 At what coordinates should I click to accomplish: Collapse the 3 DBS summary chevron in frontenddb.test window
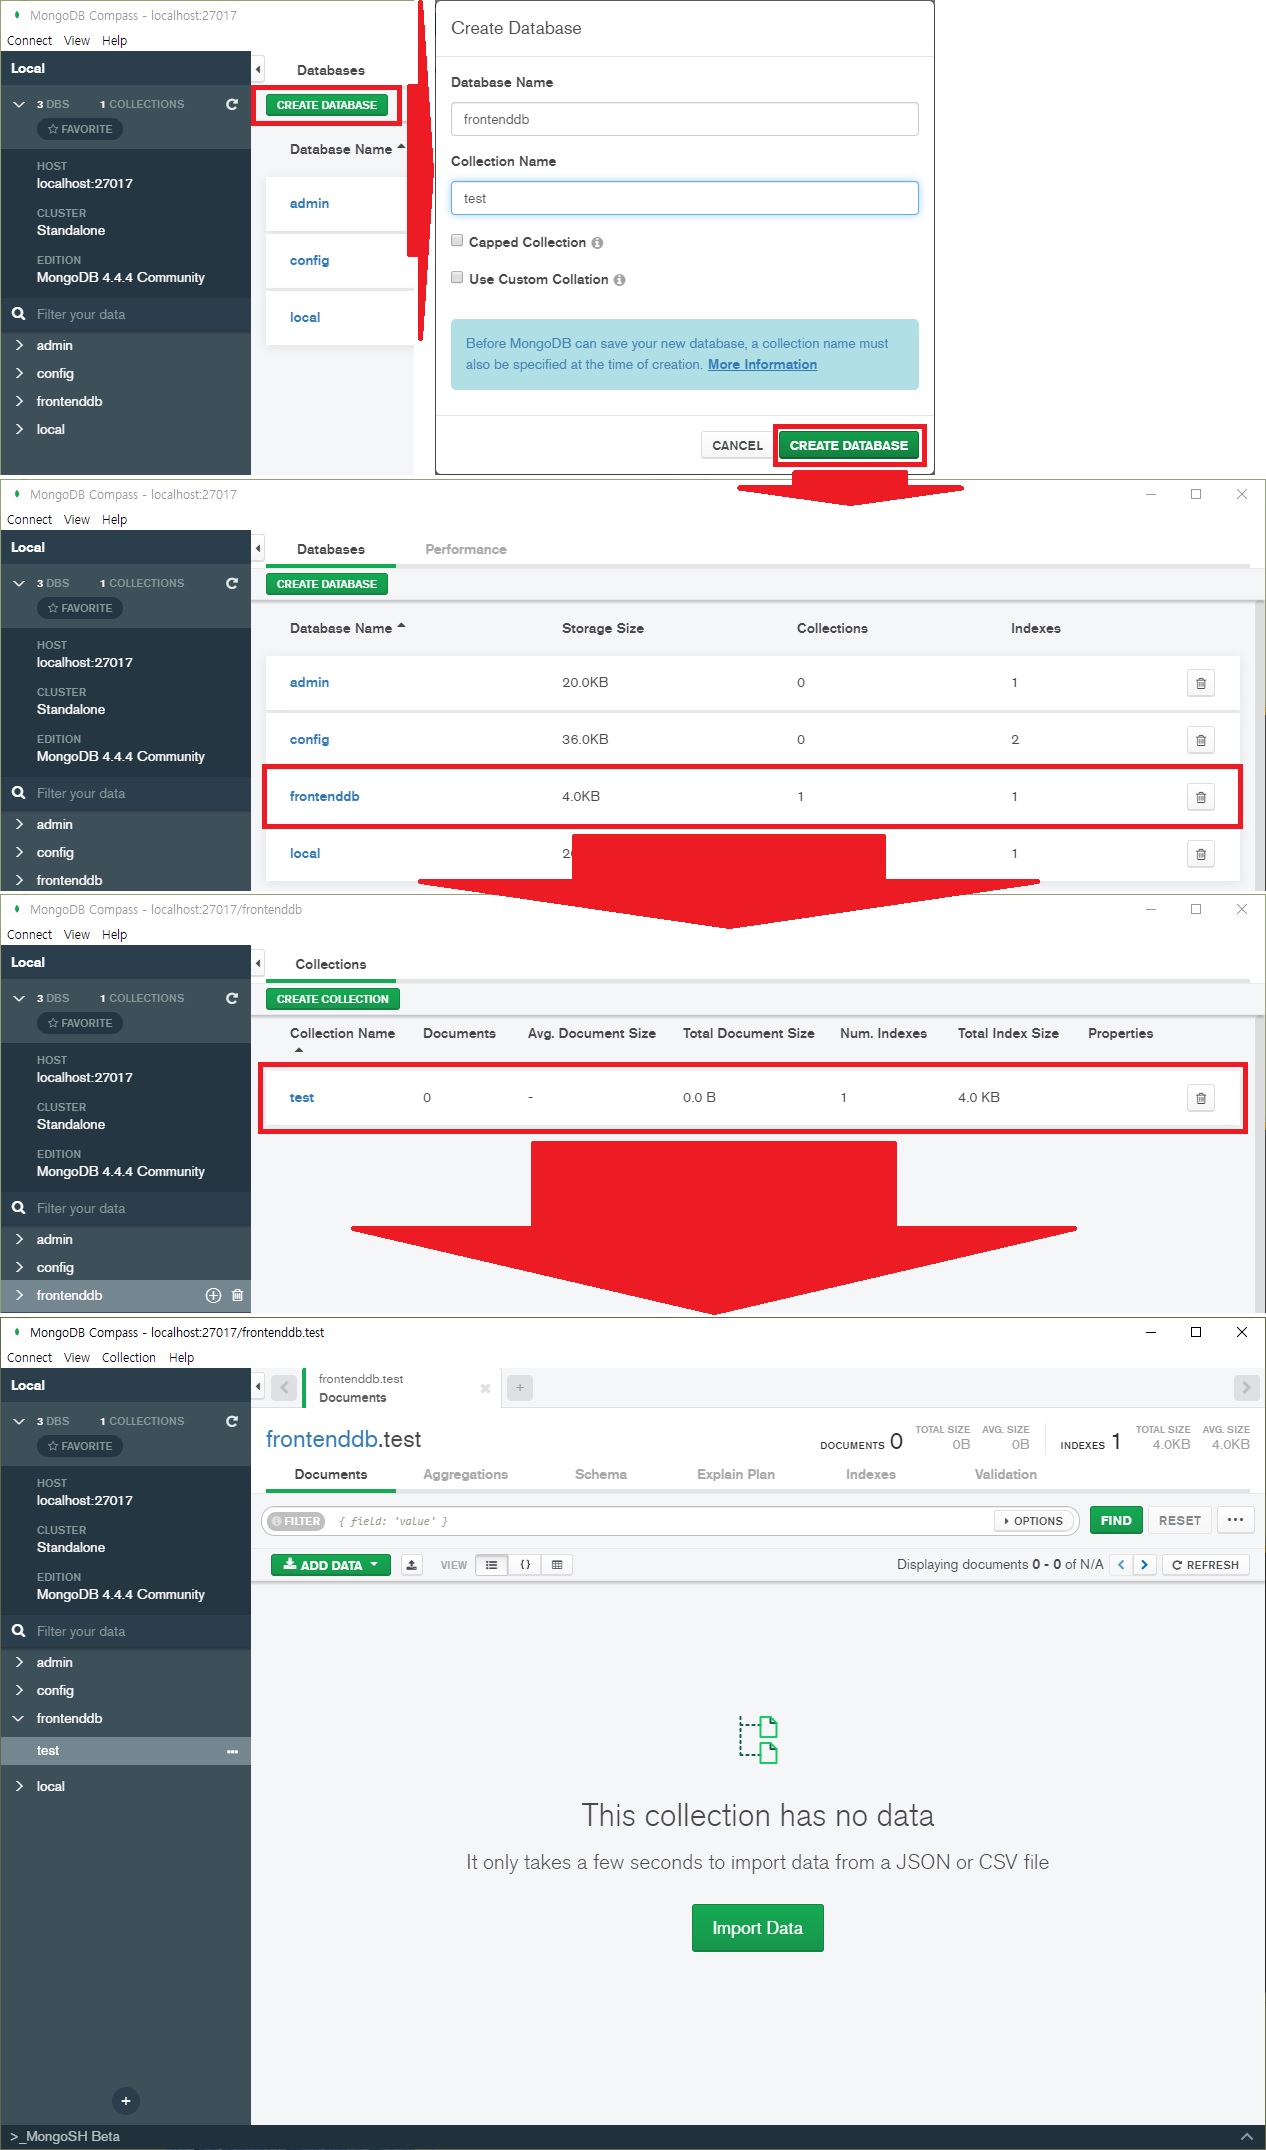tap(18, 1421)
